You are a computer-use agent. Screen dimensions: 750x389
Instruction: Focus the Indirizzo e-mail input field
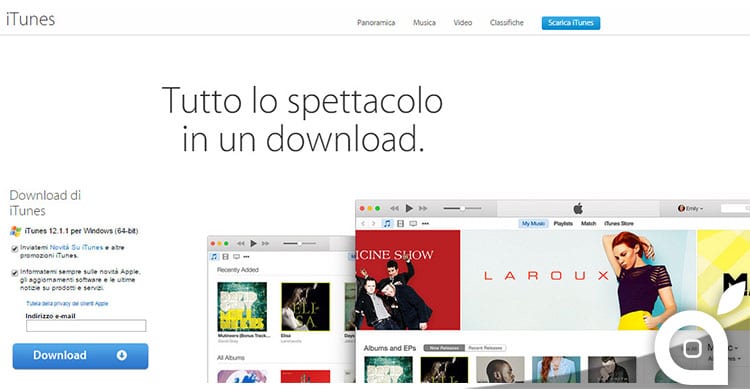tap(86, 326)
